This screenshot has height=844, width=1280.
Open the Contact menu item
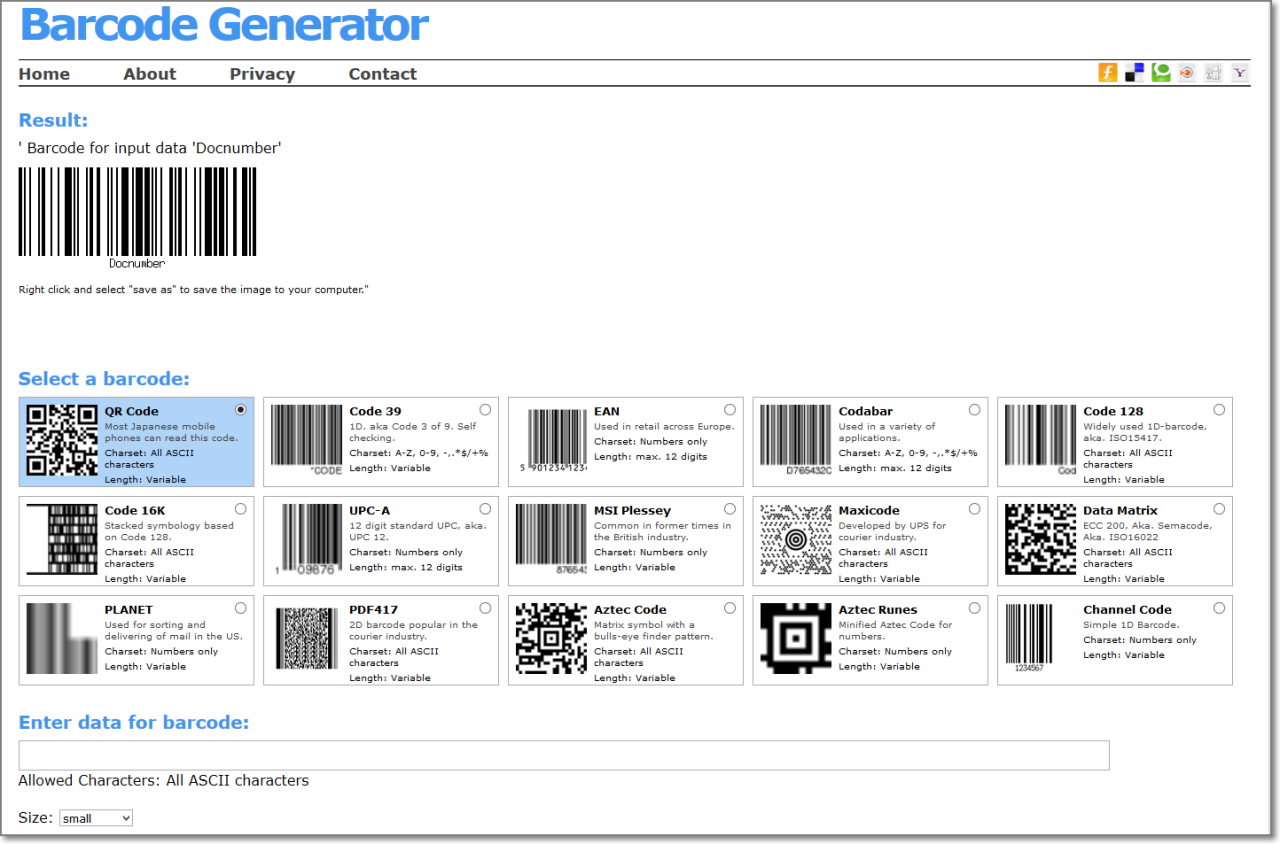click(x=383, y=74)
